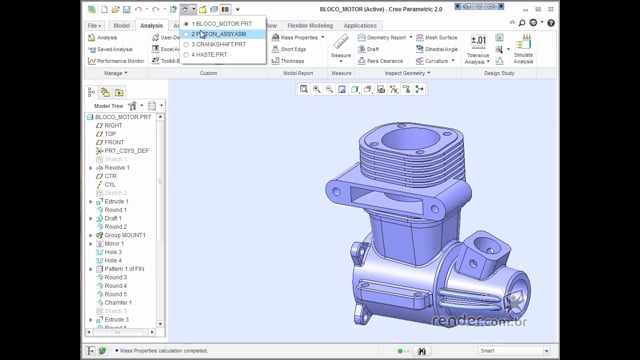Select window 3 CRANKSHAFT.PRT radio

pyautogui.click(x=187, y=44)
